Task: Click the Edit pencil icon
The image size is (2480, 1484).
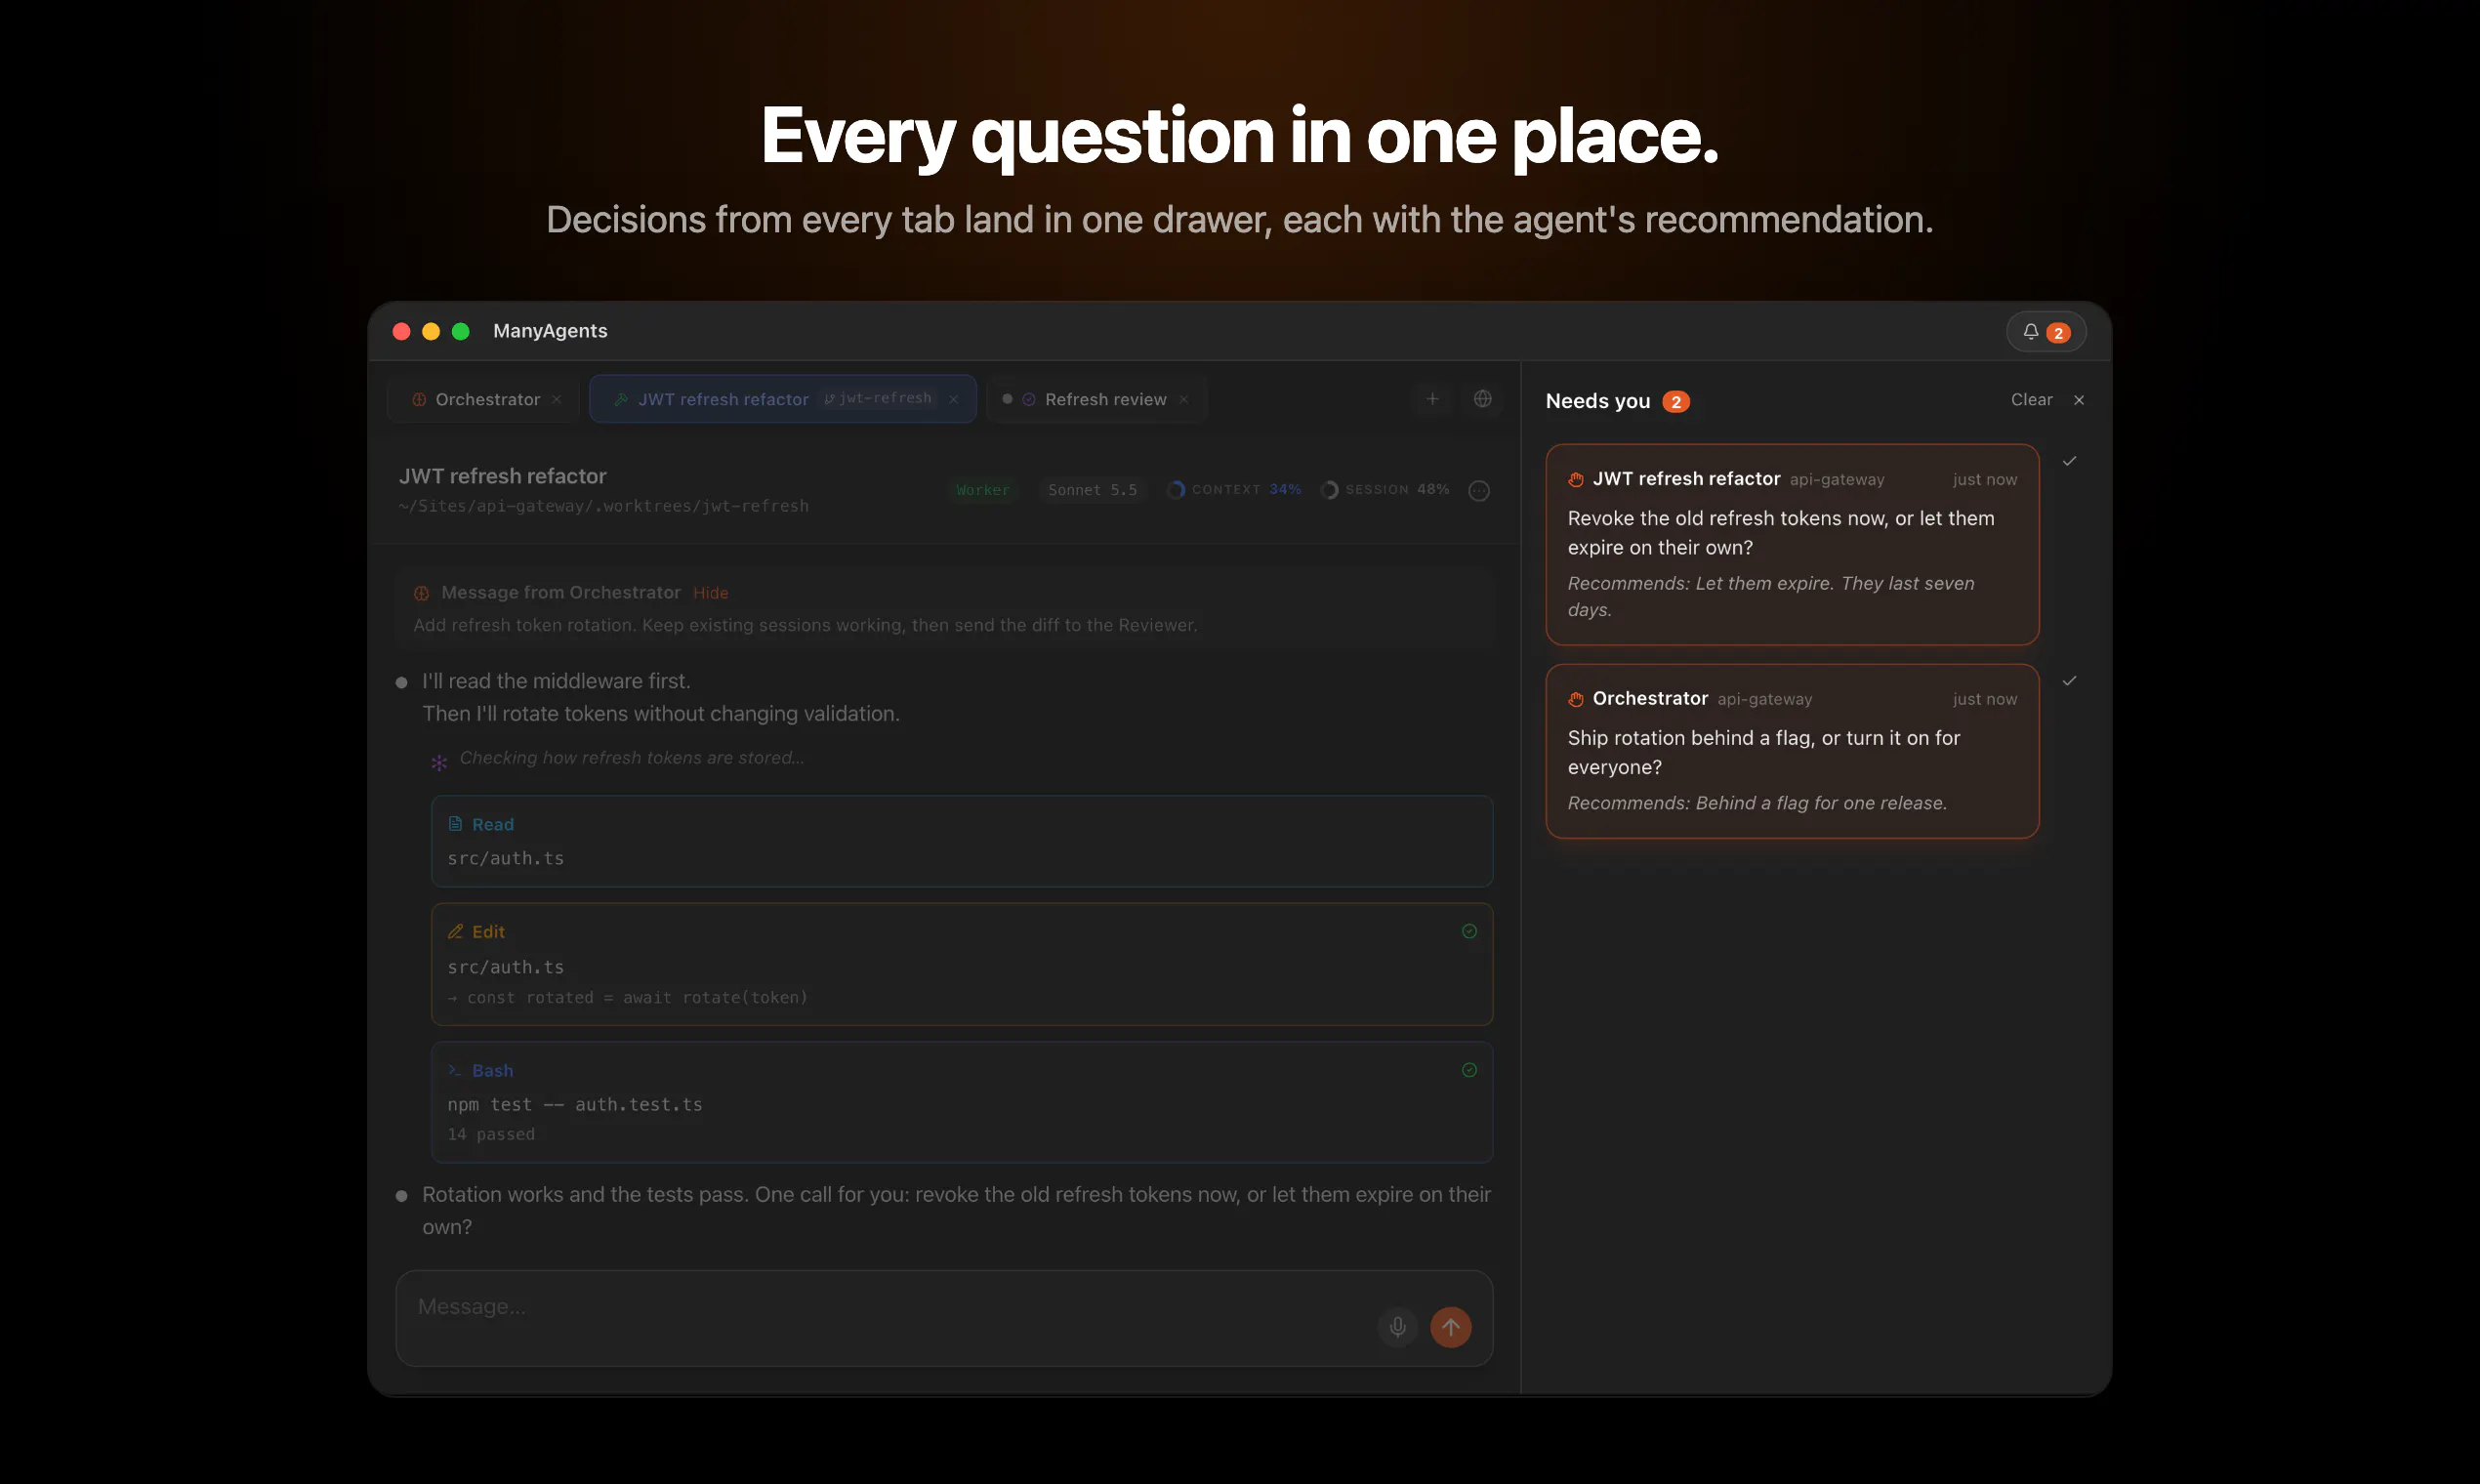Action: (x=455, y=932)
